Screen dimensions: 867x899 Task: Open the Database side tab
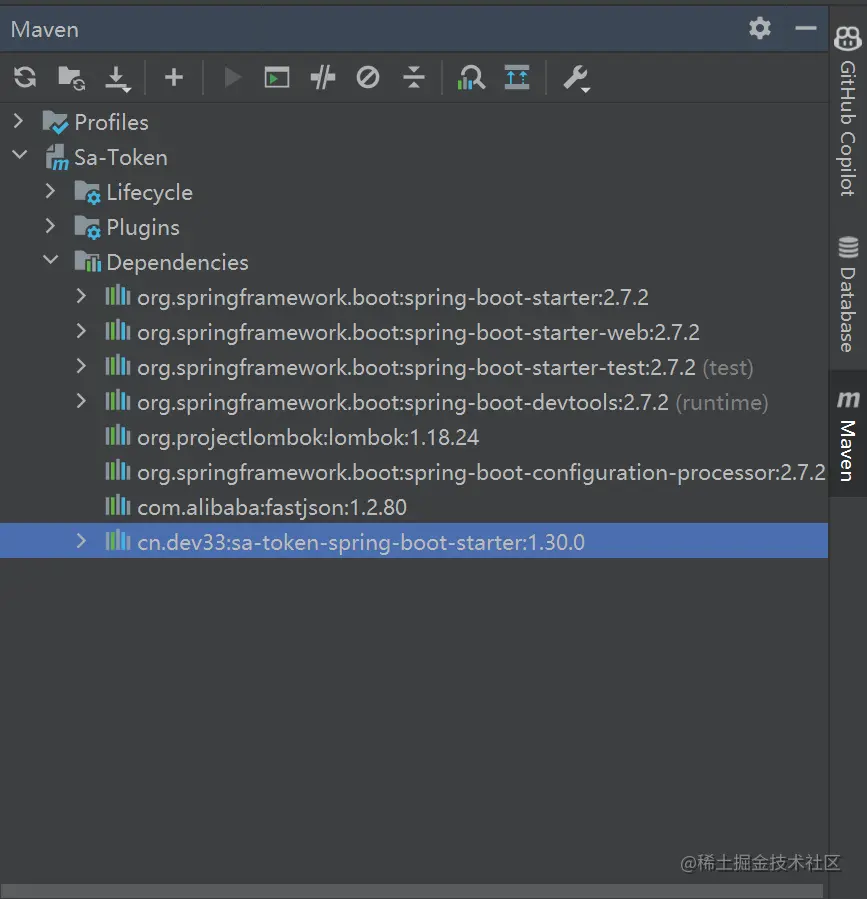tap(848, 294)
